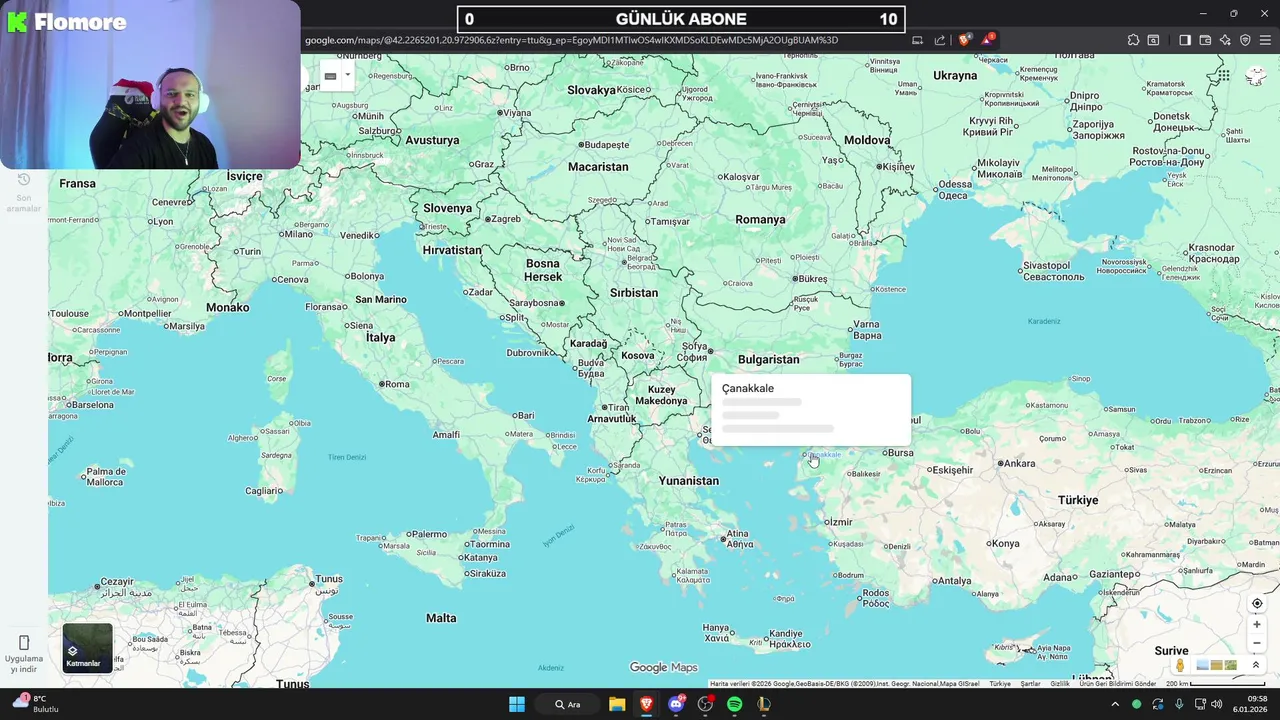Screen dimensions: 1280x720
Task: Open the Google apps grid
Action: pyautogui.click(x=1223, y=76)
